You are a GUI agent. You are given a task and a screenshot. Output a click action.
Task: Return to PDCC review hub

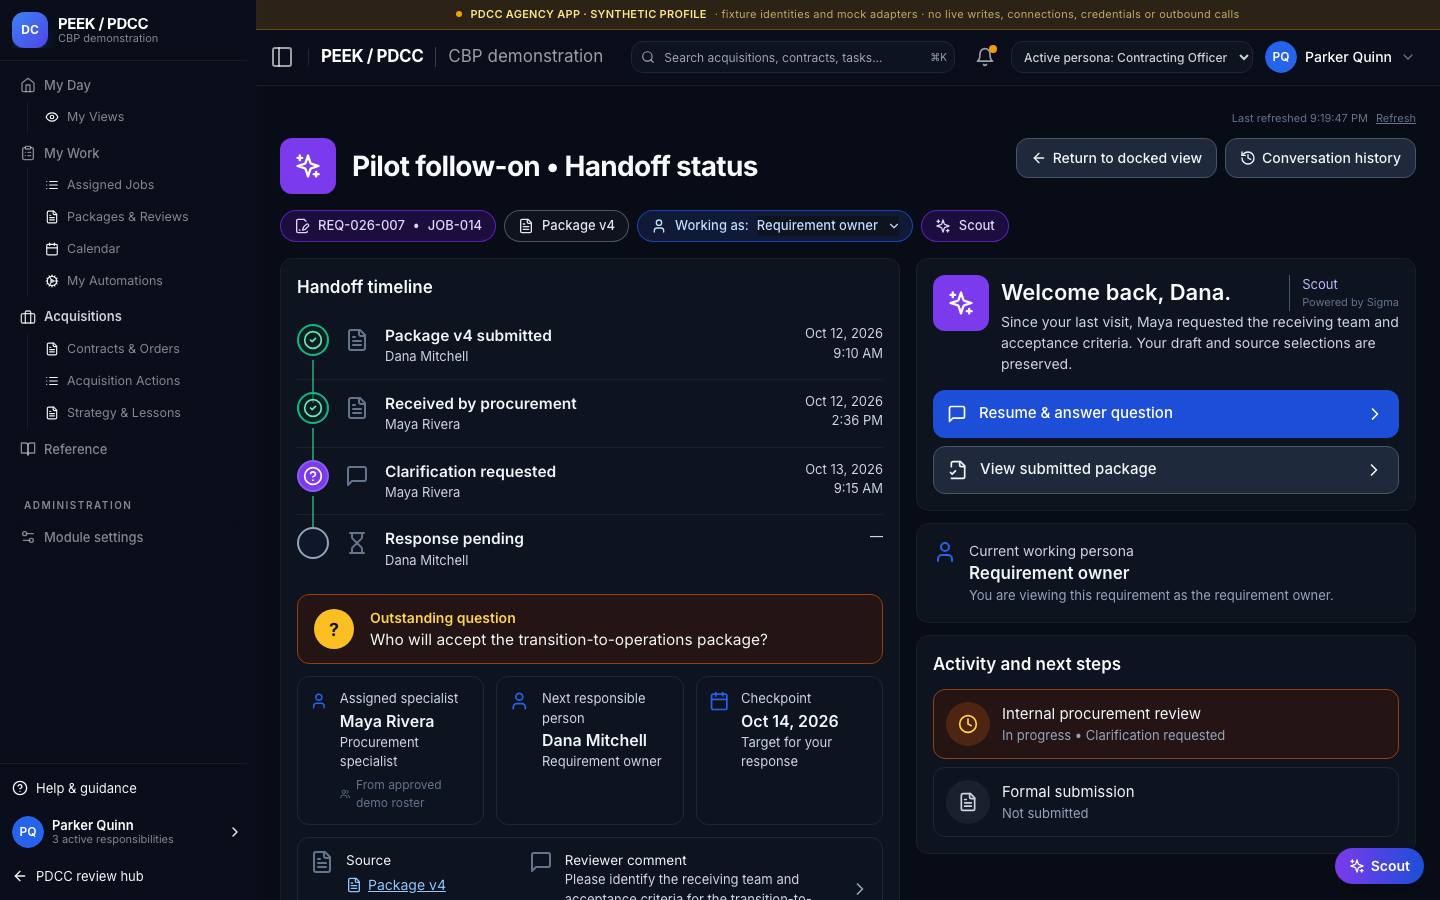79,876
